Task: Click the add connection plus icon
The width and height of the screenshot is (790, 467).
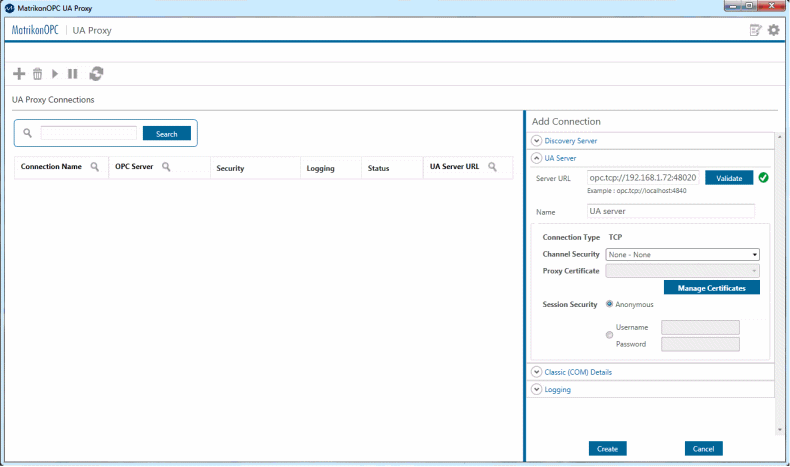Action: point(19,74)
